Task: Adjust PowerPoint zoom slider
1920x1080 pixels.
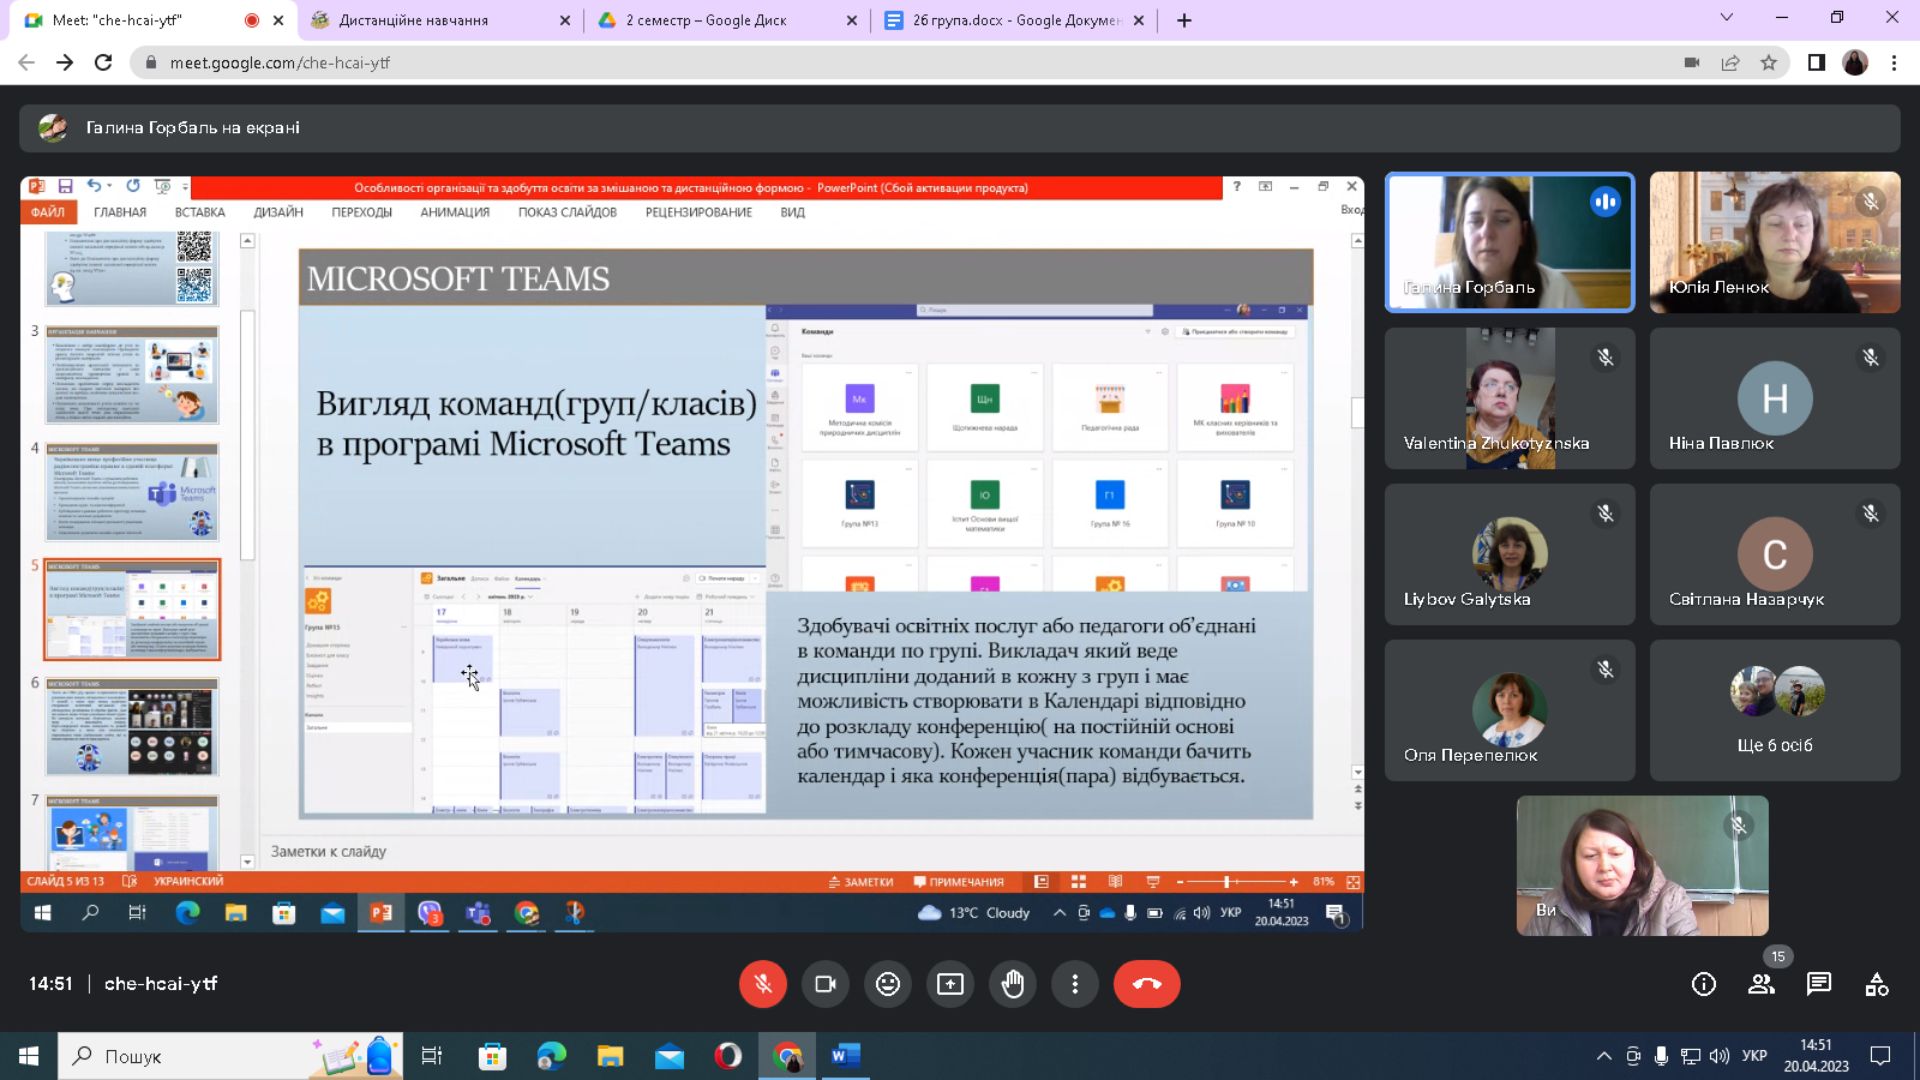Action: pos(1227,882)
